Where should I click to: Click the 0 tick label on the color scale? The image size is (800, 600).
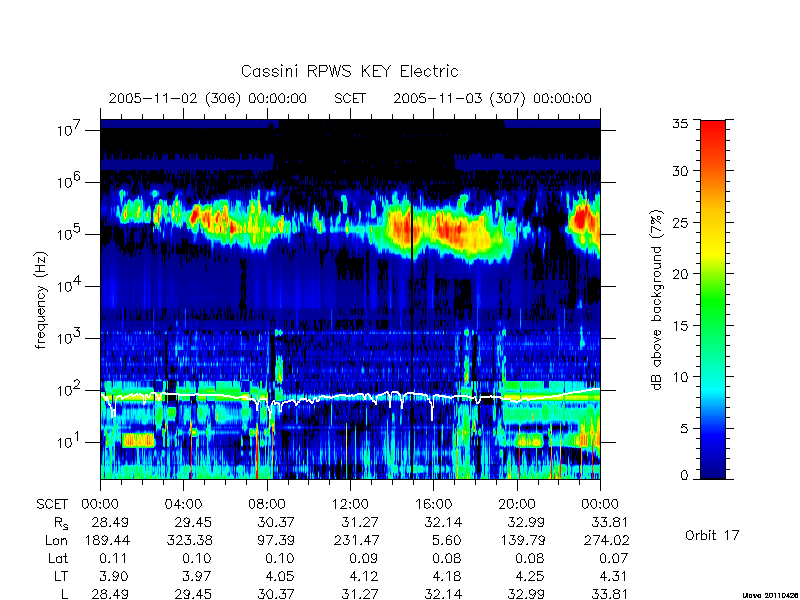coord(684,475)
